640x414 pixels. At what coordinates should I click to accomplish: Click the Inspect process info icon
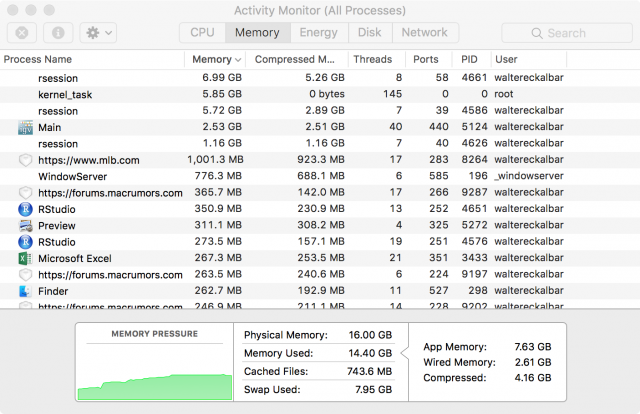[x=57, y=32]
